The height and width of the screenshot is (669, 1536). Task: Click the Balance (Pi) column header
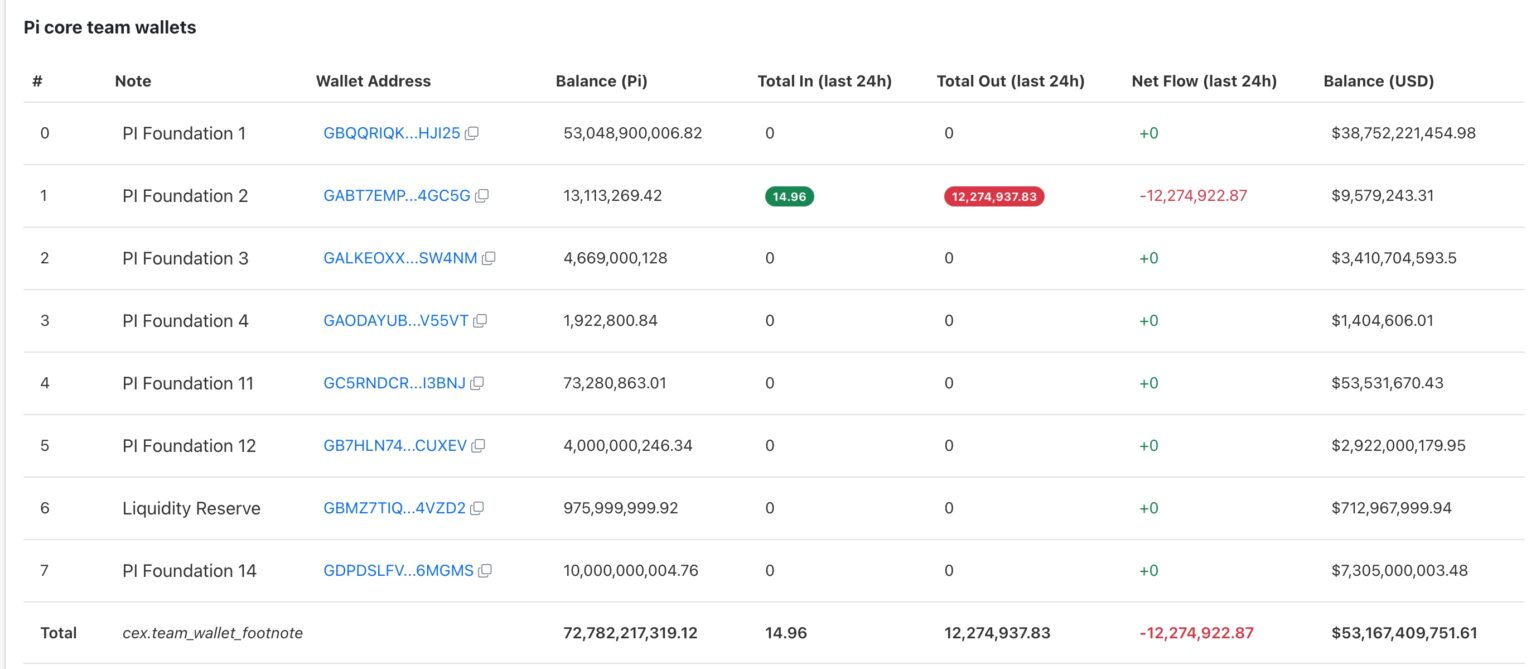pyautogui.click(x=601, y=81)
